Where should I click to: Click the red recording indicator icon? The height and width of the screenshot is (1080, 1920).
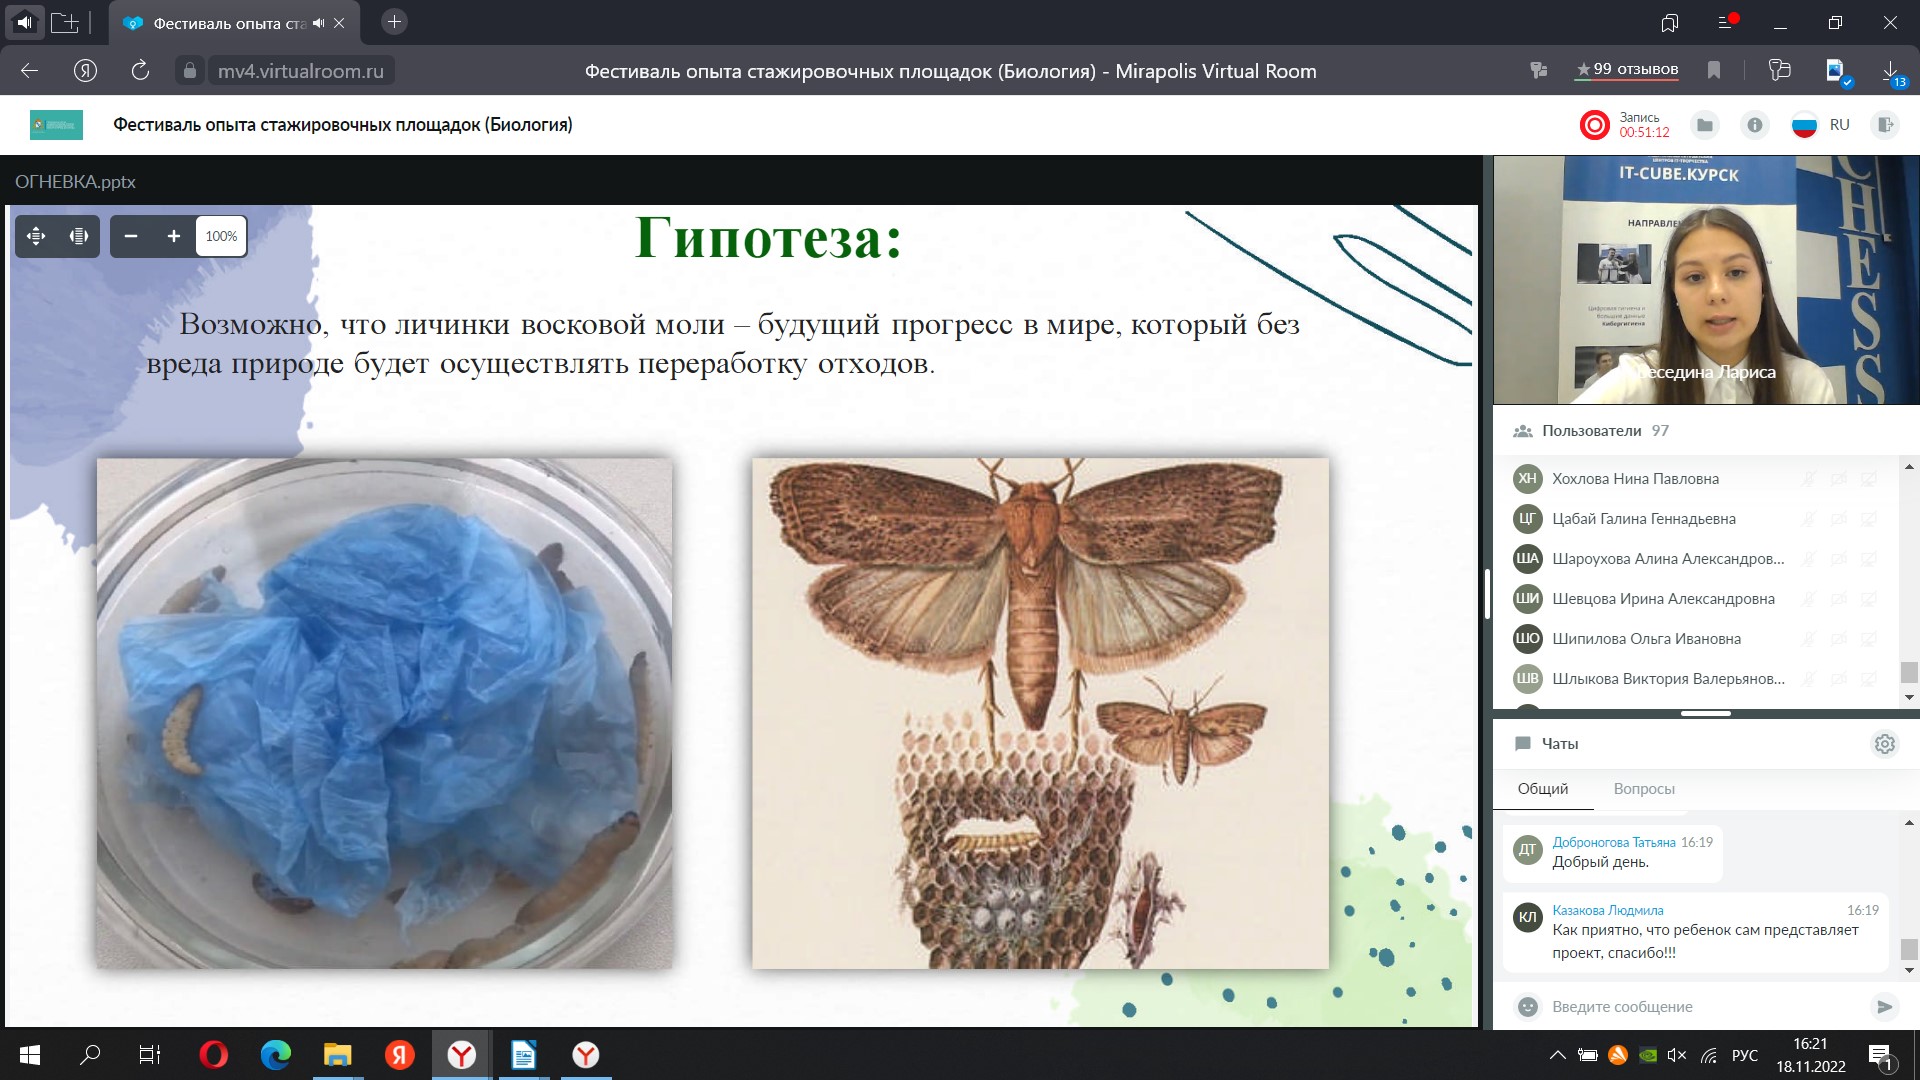tap(1594, 125)
